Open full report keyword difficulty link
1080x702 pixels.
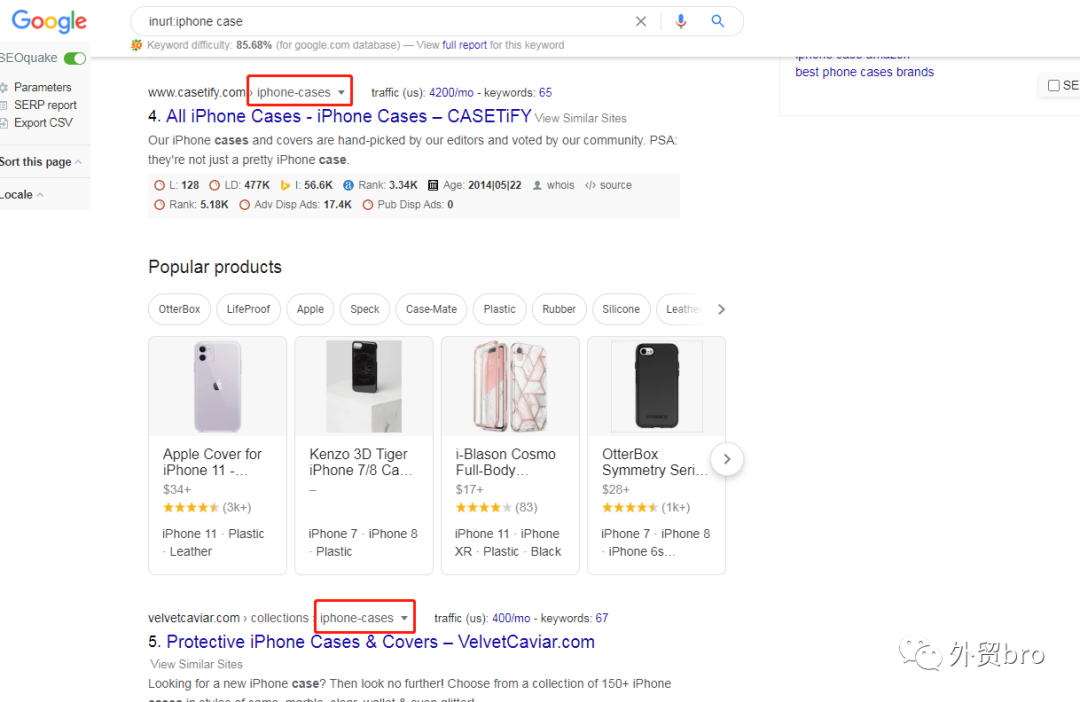[x=465, y=45]
